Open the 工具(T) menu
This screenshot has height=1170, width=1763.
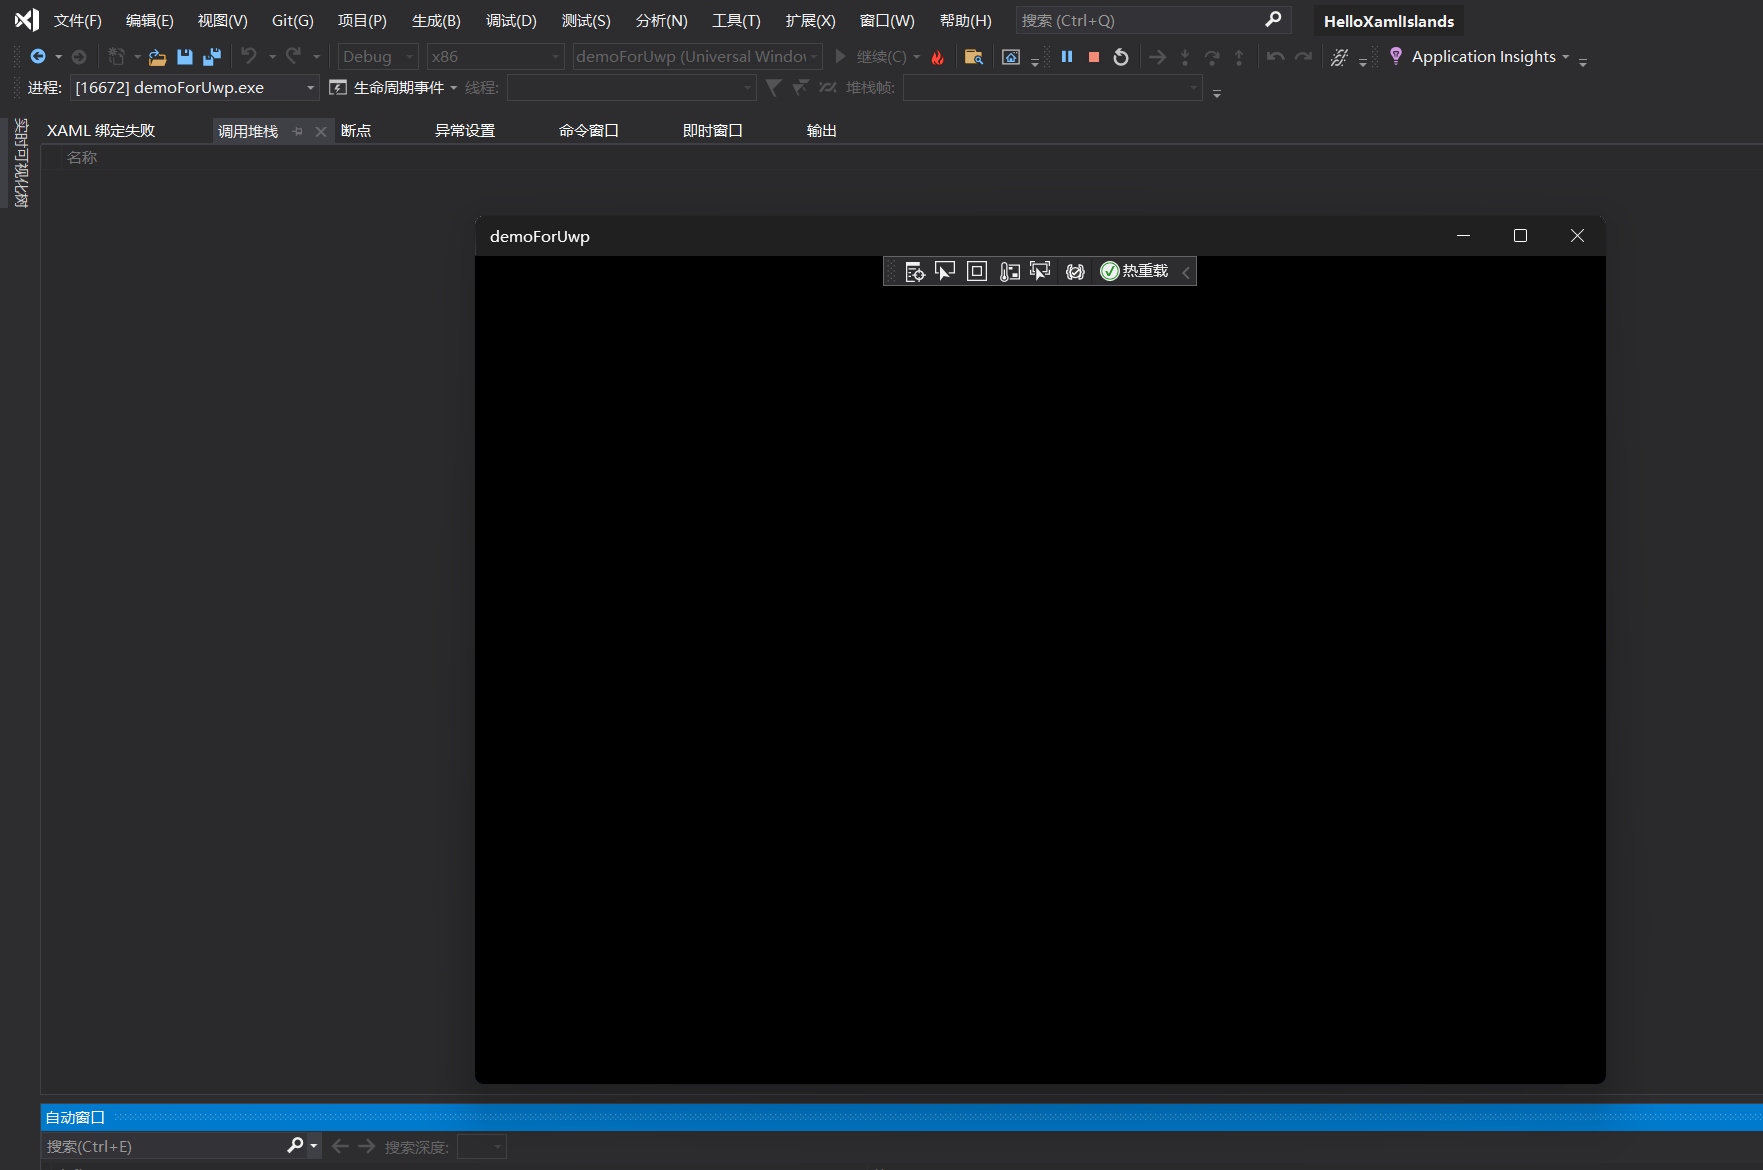click(736, 21)
